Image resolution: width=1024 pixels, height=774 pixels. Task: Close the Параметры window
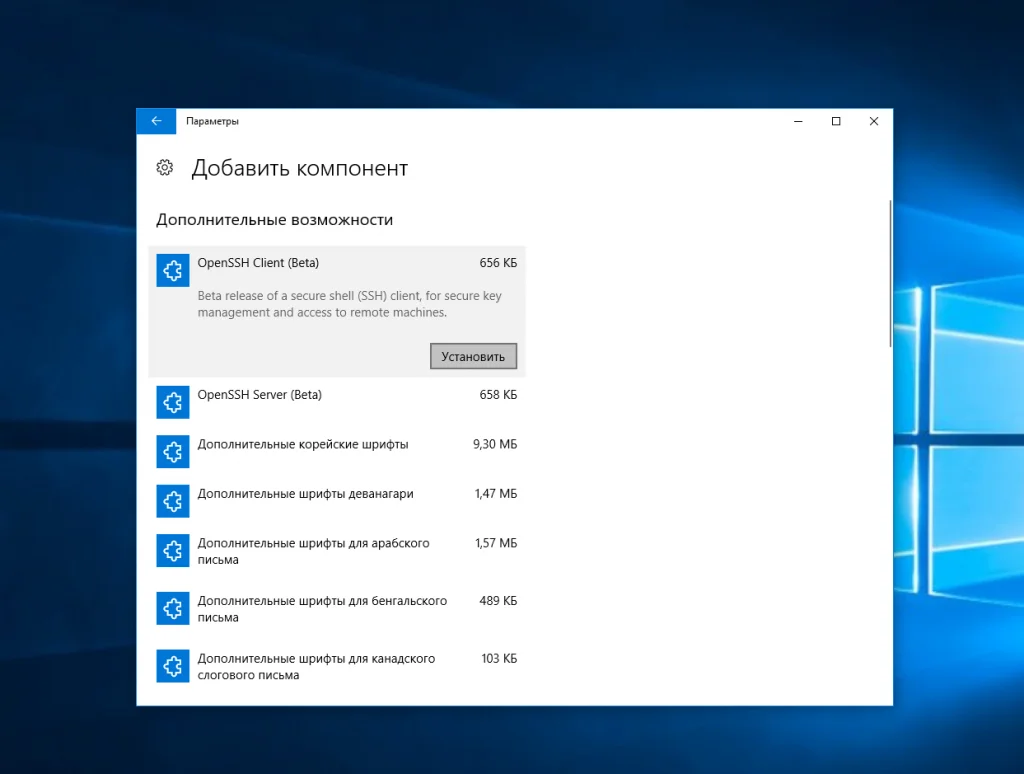[874, 121]
